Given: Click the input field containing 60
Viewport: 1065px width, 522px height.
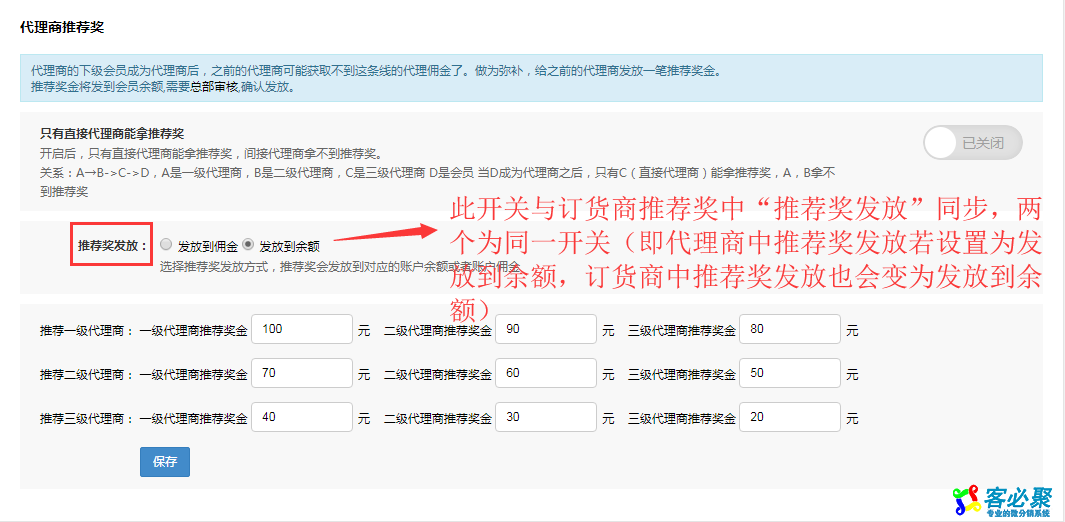Looking at the screenshot, I should pyautogui.click(x=546, y=373).
